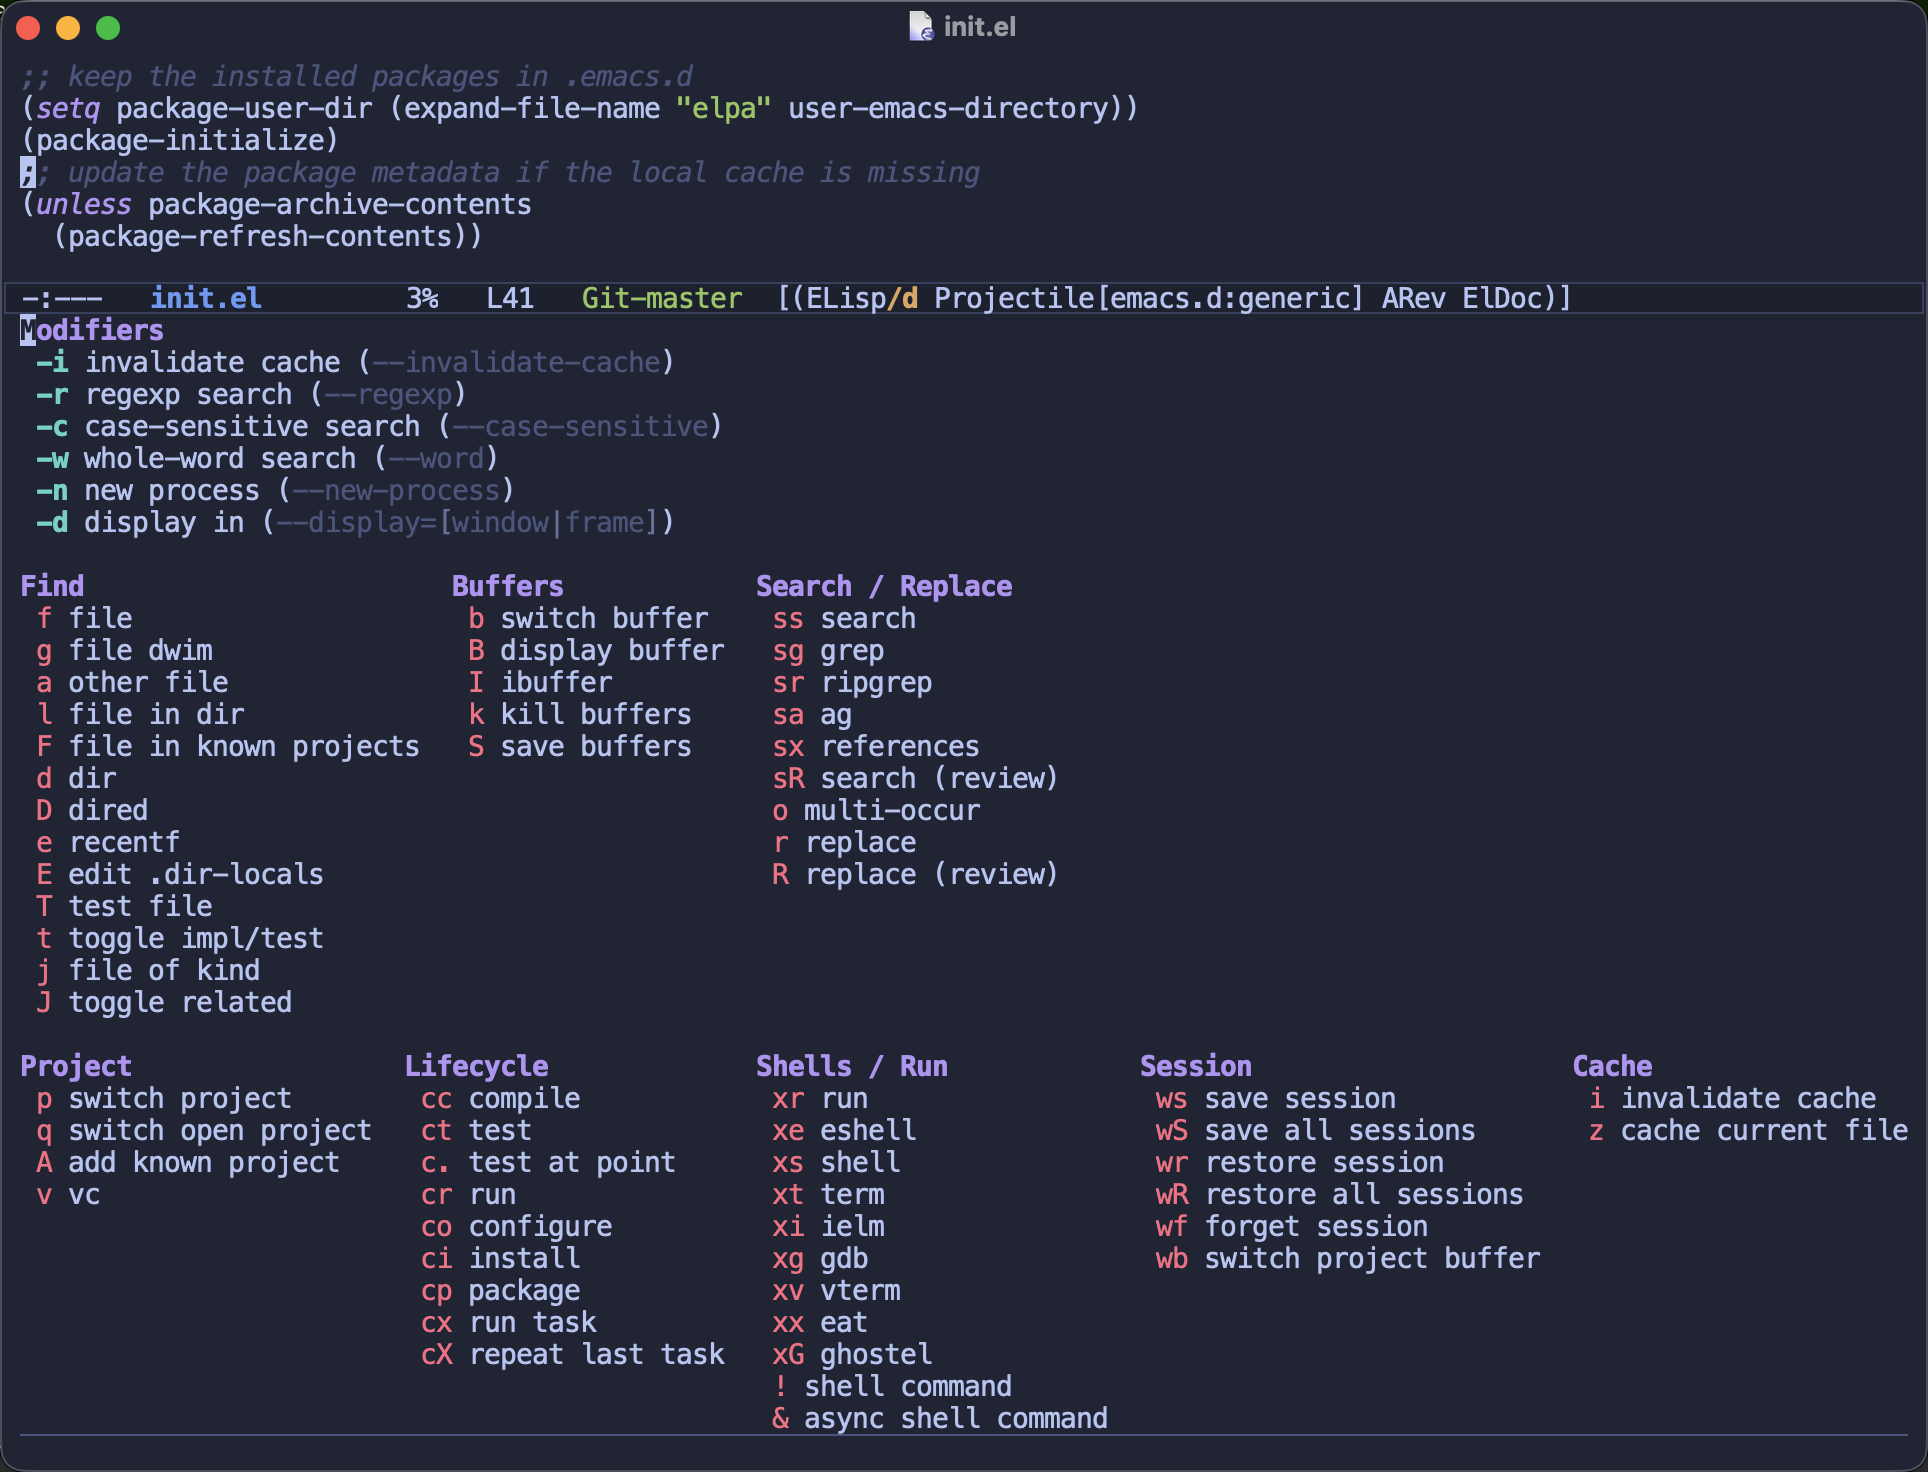
Task: Select 'R replace (review)' command
Action: [916, 874]
